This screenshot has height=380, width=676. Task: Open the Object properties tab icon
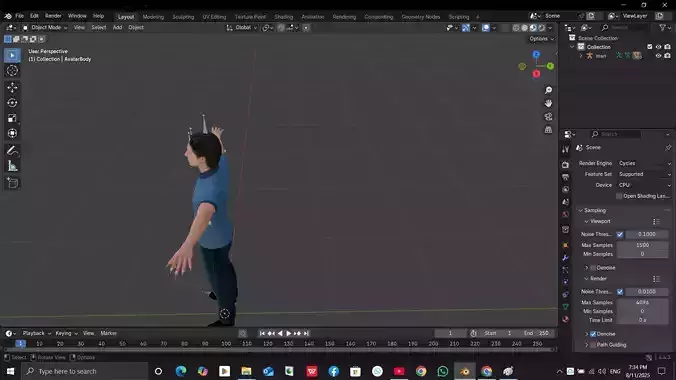coord(565,245)
